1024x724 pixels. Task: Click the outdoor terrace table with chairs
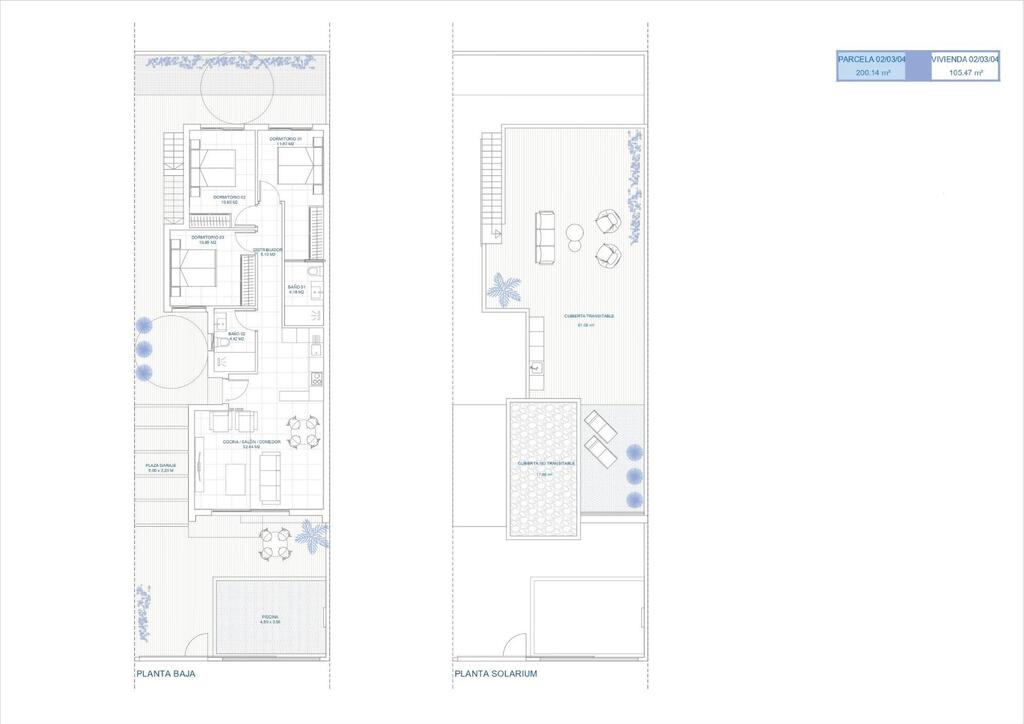coord(274,543)
